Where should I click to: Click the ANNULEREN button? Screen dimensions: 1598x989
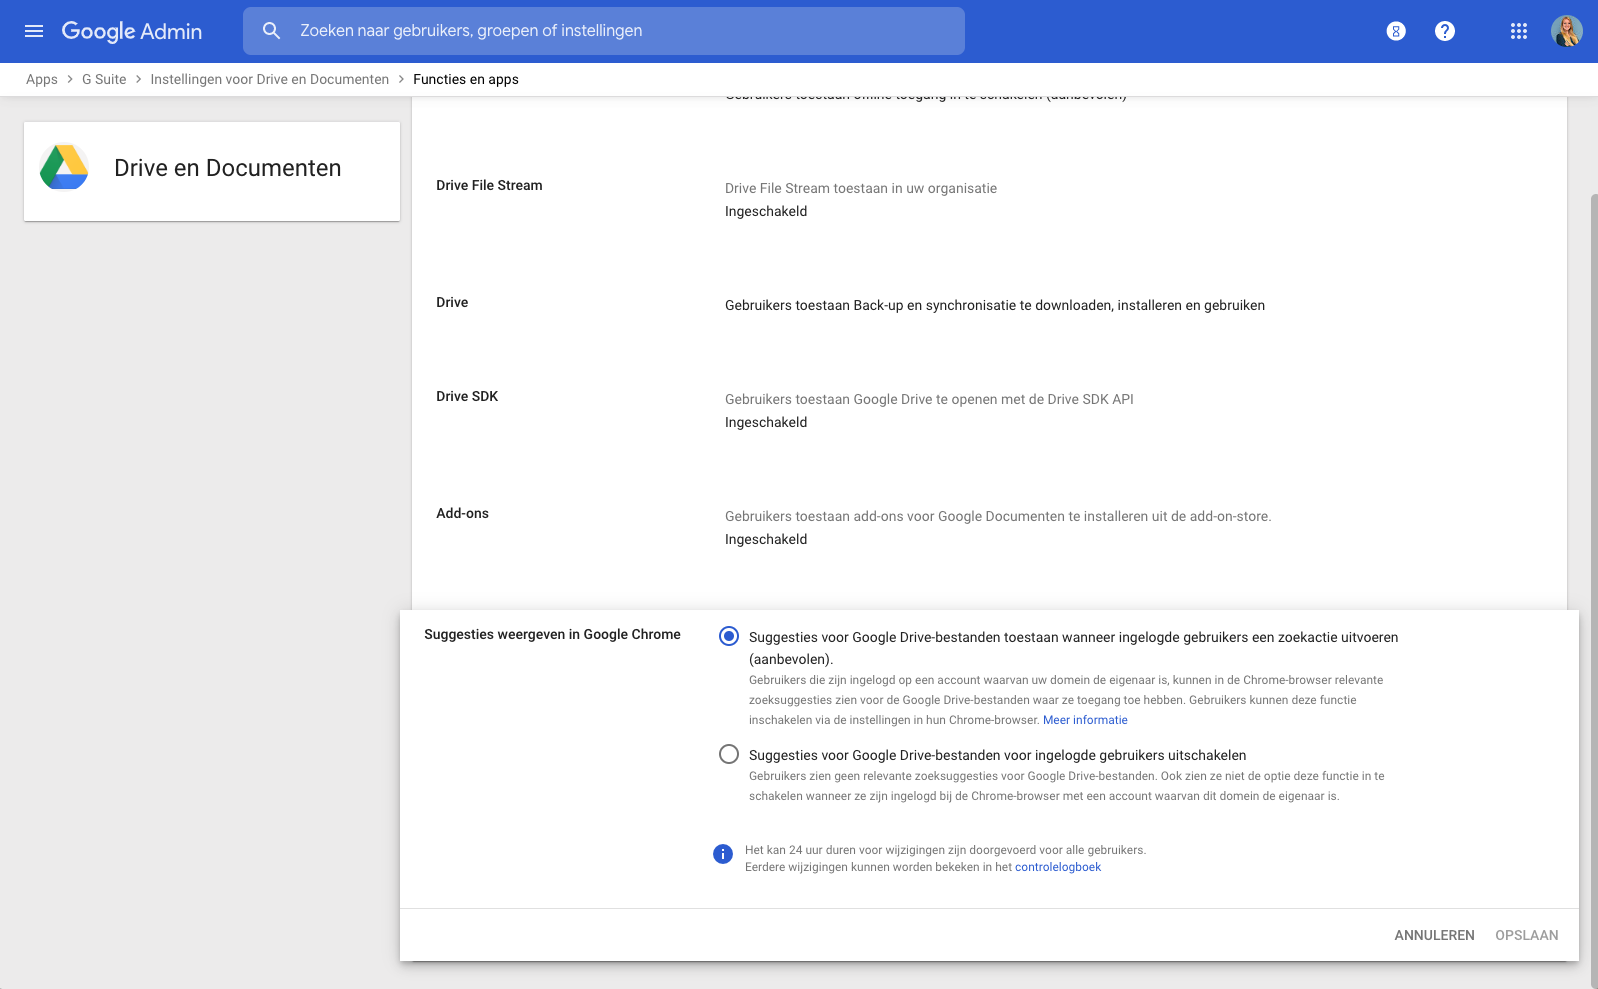(x=1434, y=935)
